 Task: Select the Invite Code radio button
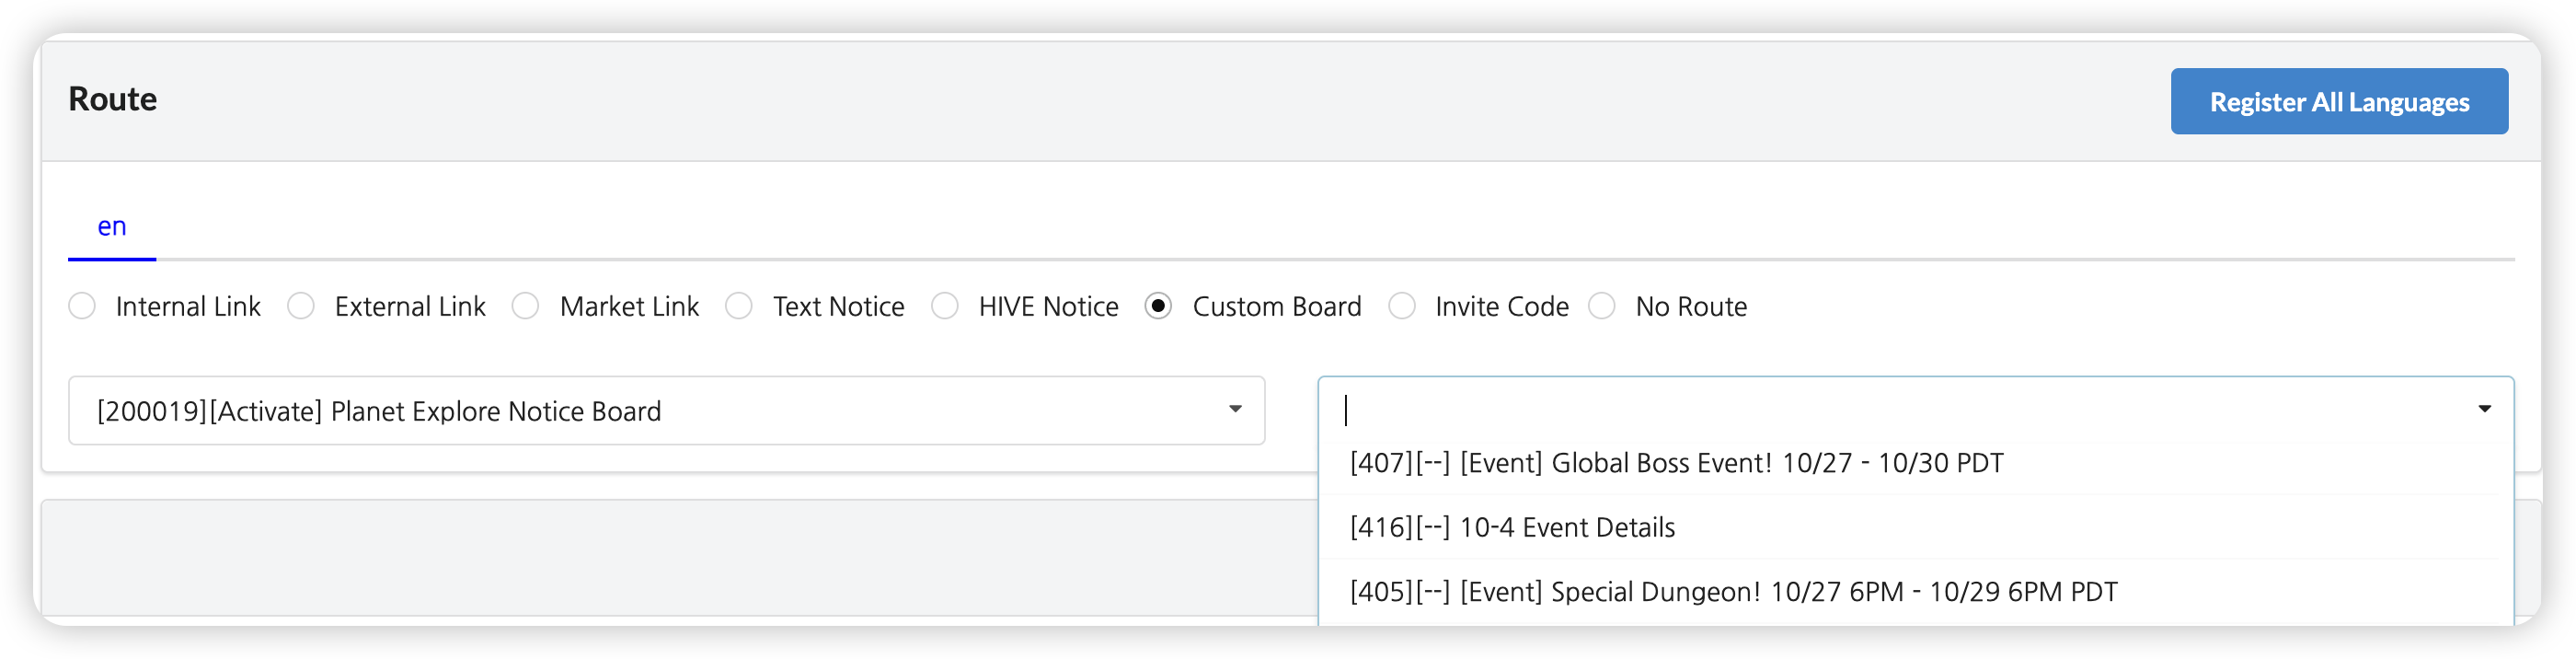point(1402,306)
